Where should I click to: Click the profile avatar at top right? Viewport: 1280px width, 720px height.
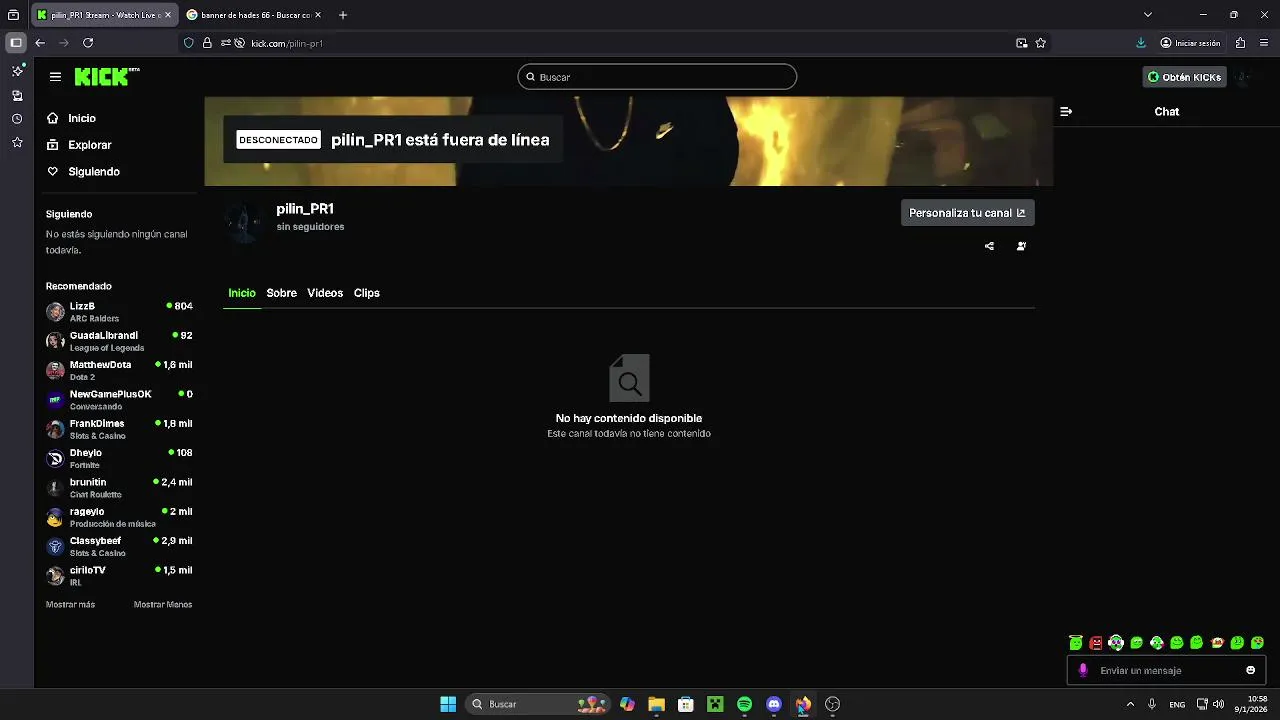1243,77
